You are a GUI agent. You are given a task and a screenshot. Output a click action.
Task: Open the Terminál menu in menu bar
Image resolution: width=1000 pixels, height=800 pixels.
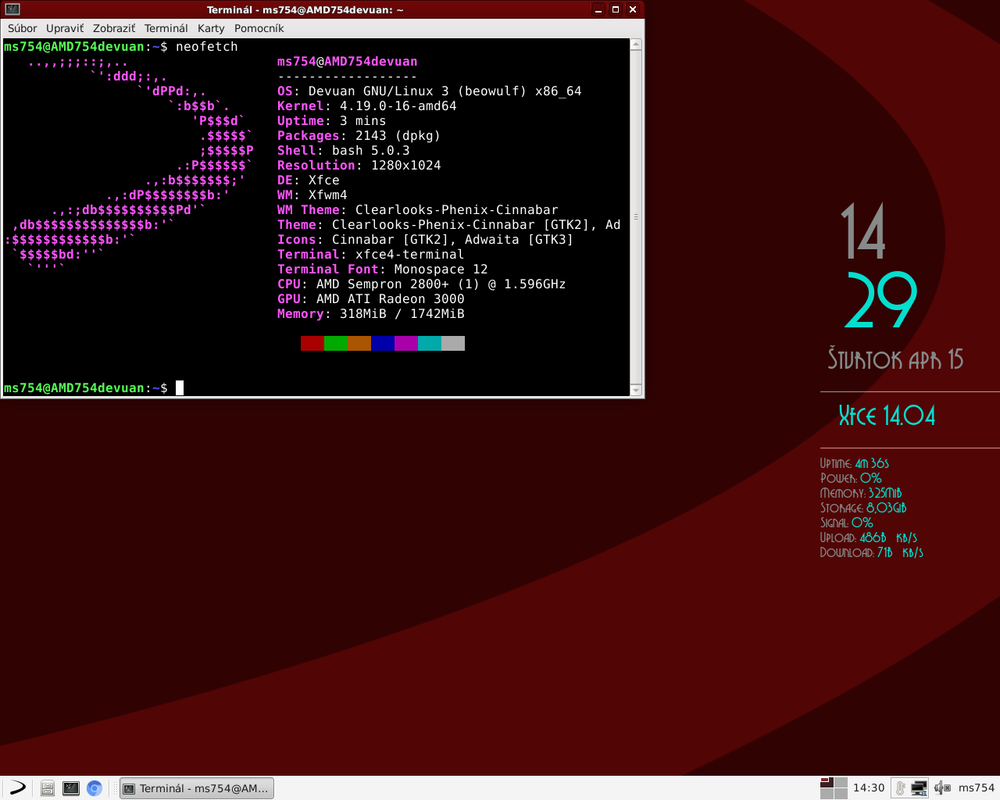[166, 28]
